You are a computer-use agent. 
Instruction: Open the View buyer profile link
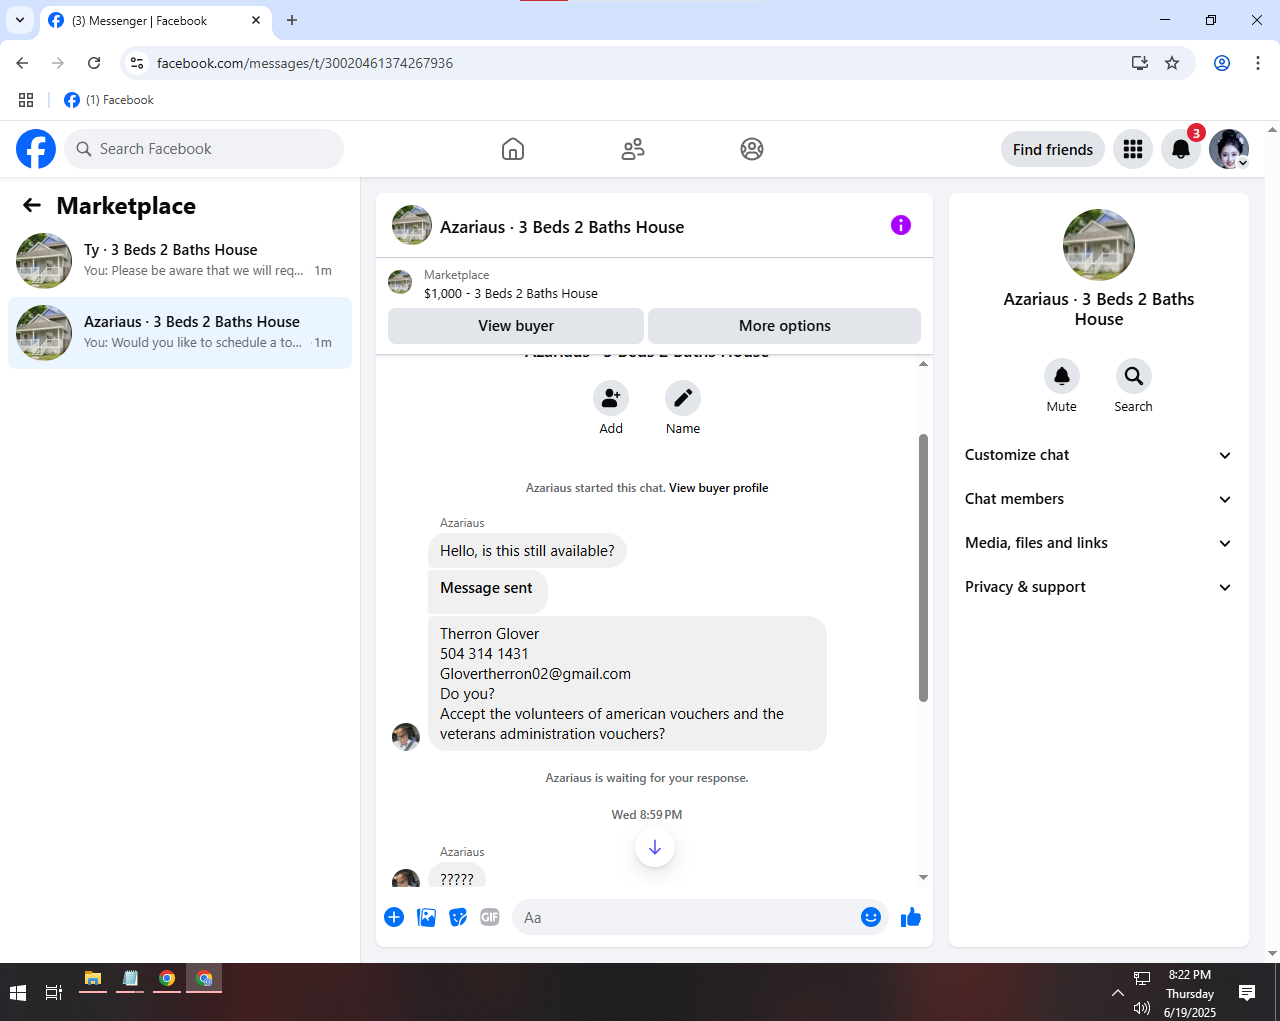pos(719,488)
